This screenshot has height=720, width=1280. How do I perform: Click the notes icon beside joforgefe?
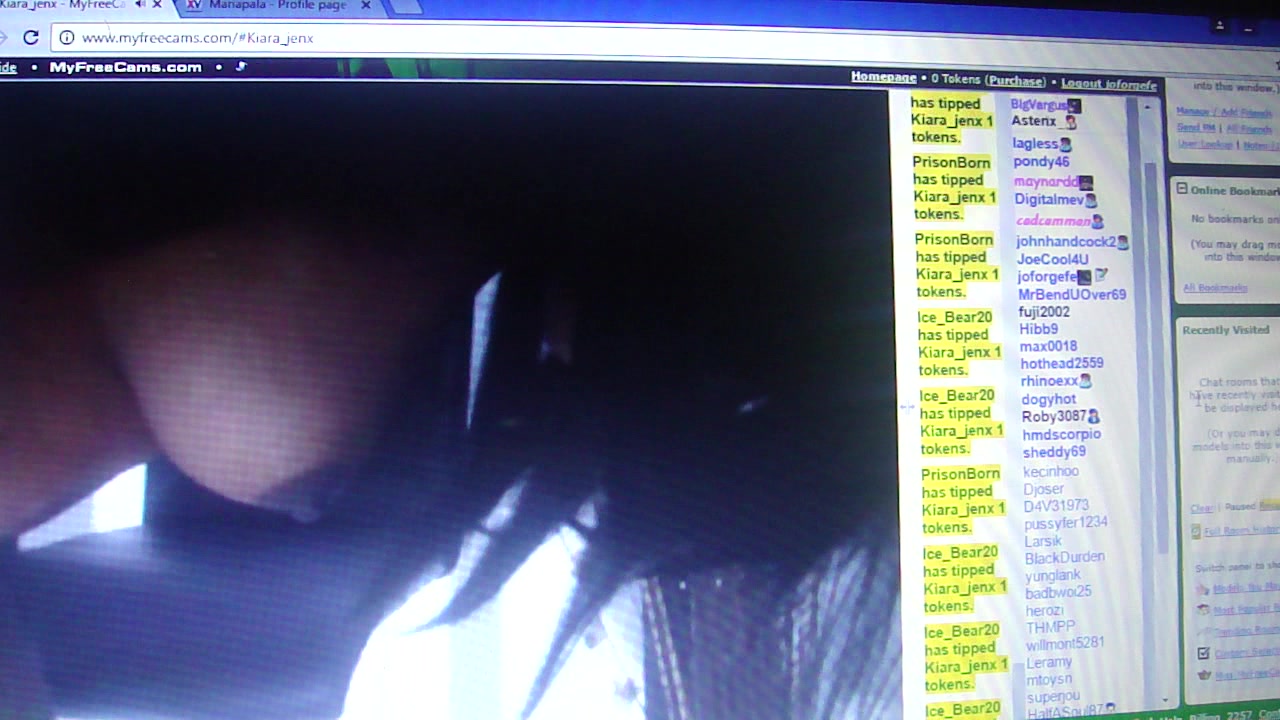[1101, 275]
